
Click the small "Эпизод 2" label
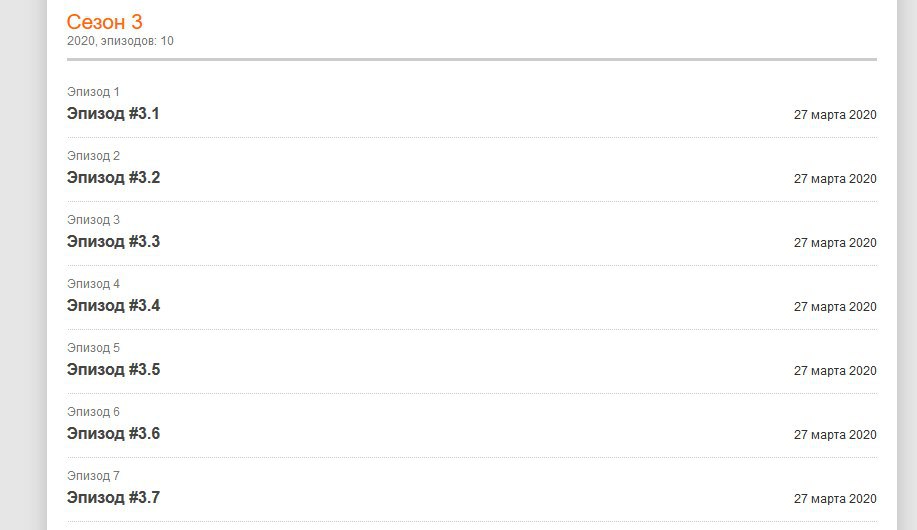click(x=93, y=156)
